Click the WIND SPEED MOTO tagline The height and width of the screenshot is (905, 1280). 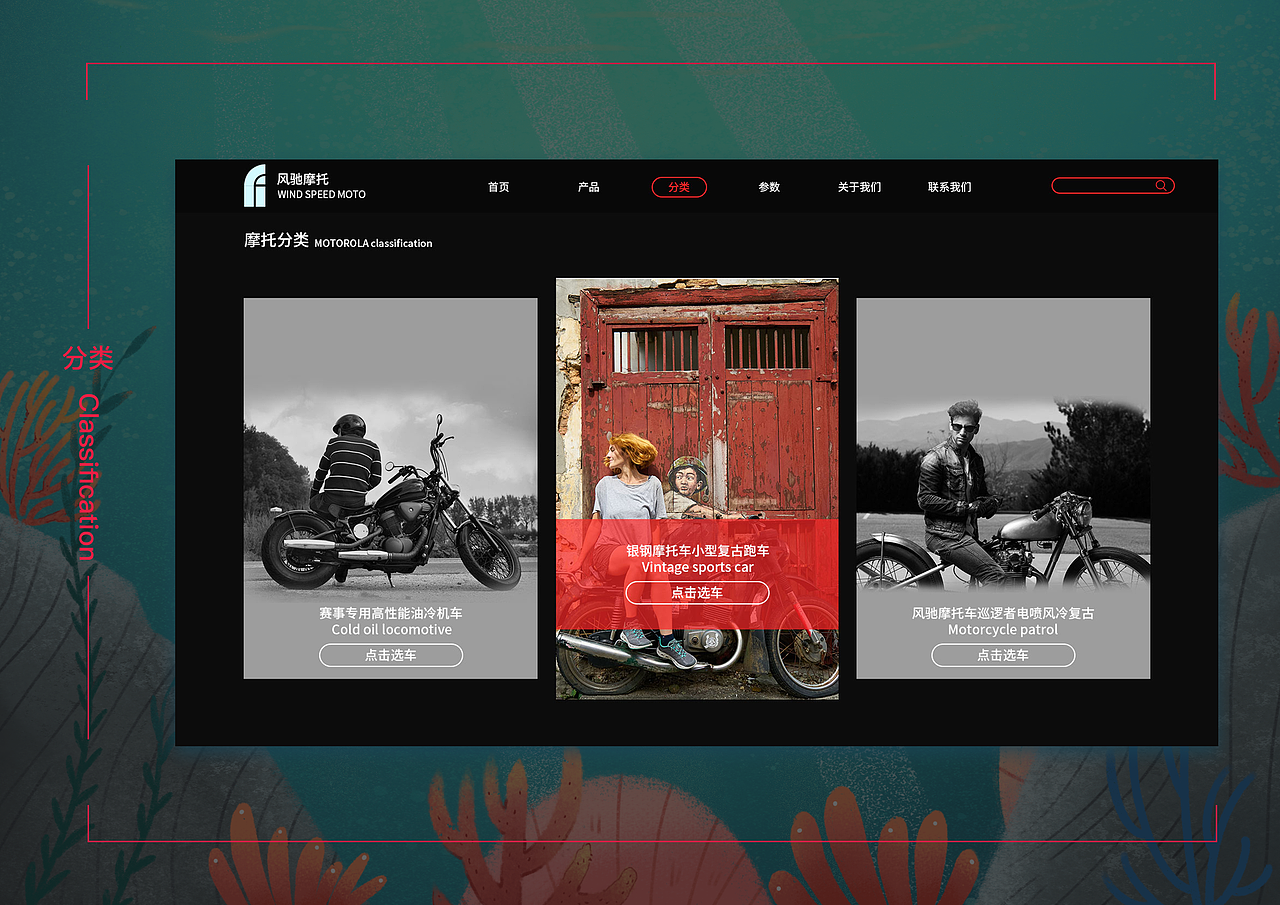click(x=322, y=195)
